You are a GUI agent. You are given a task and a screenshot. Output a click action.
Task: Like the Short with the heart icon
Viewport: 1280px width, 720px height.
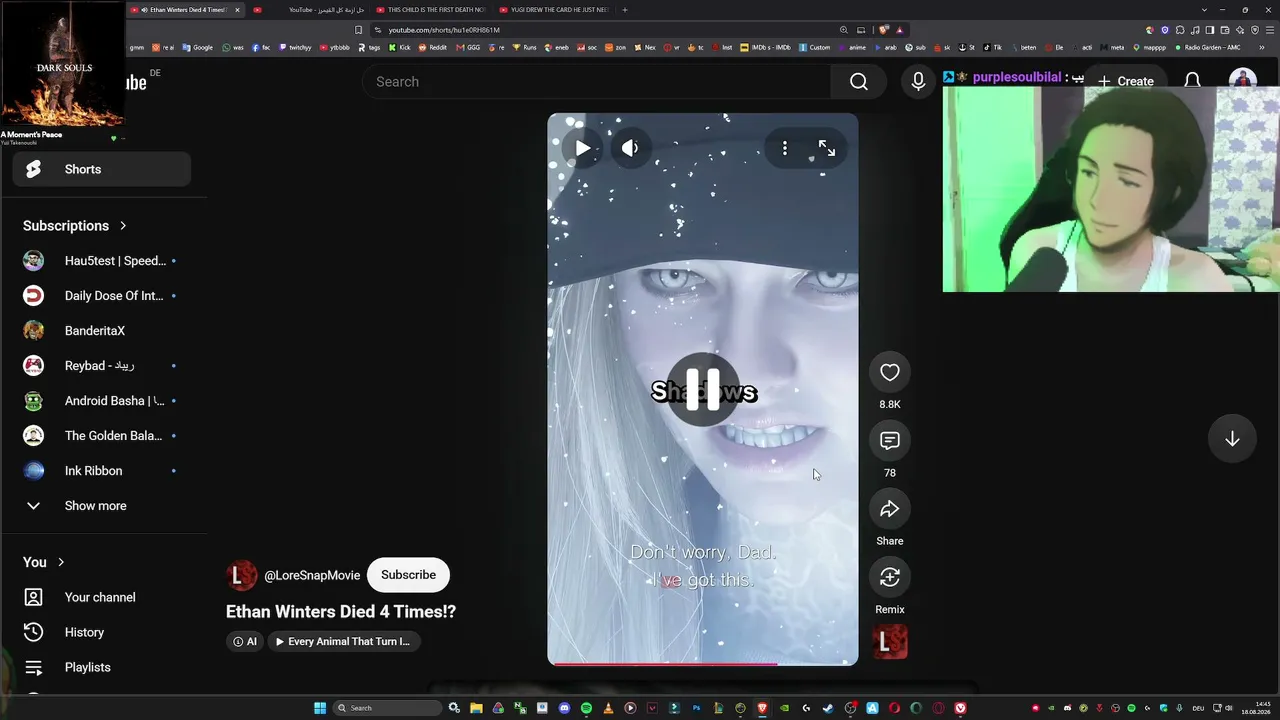(890, 373)
